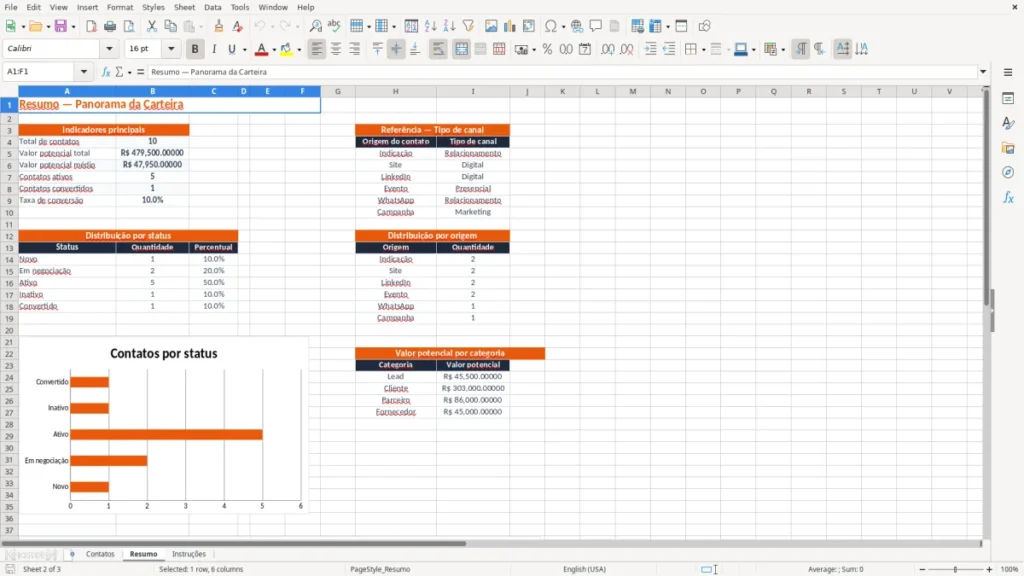1024x576 pixels.
Task: Open font color dropdown arrow
Action: click(274, 49)
